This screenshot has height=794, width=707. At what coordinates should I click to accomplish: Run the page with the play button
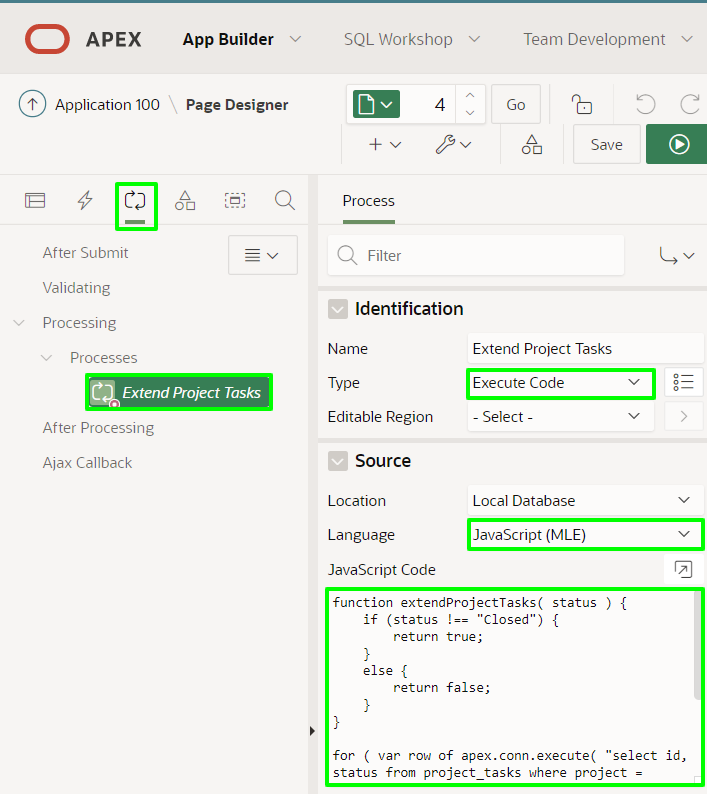677,144
